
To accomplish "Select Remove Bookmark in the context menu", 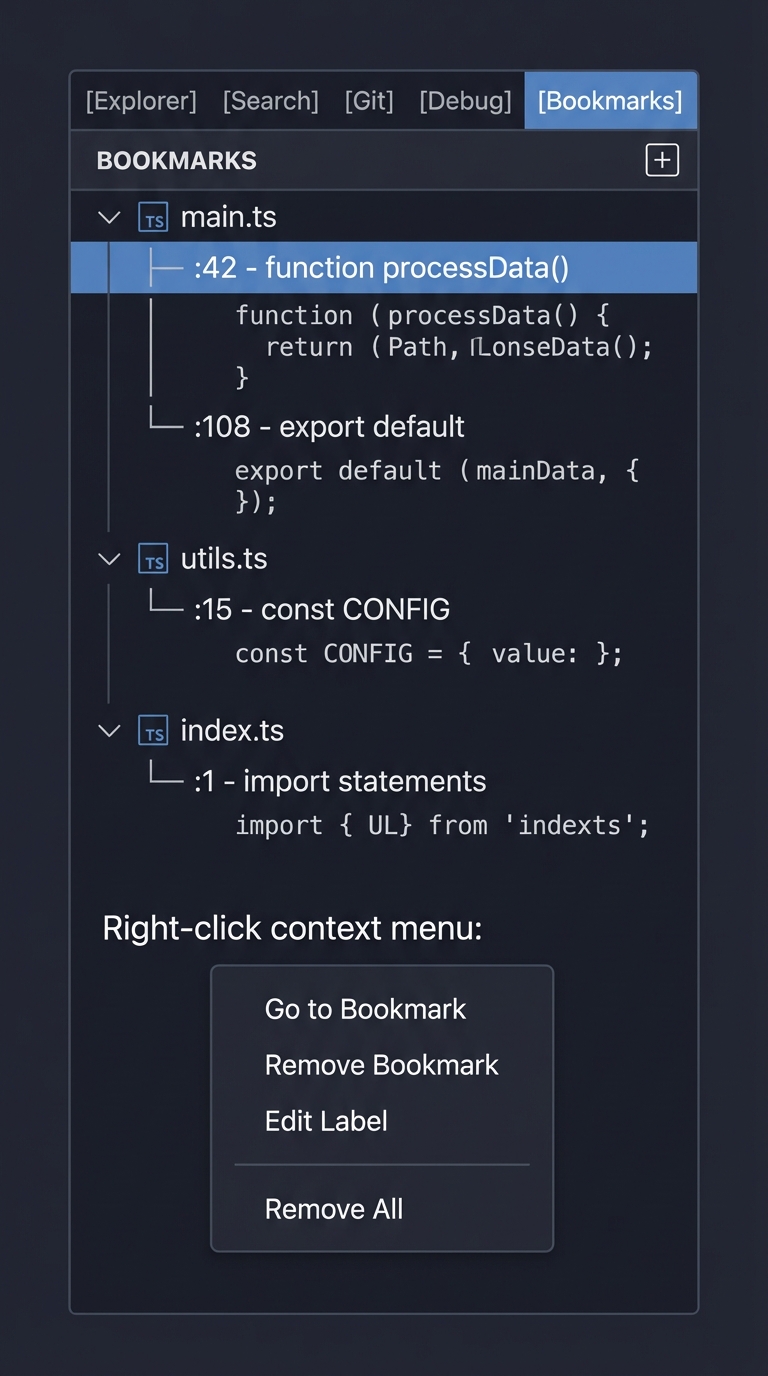I will [381, 1065].
